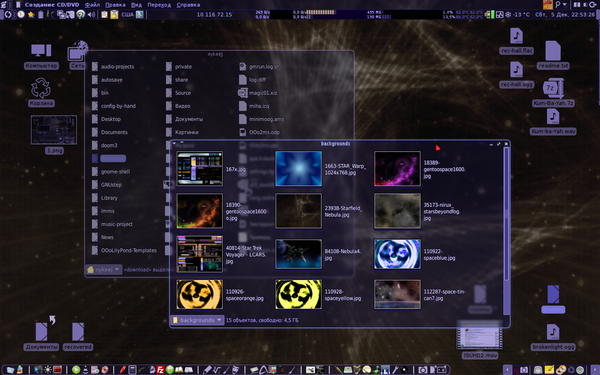Click the США keyboard layout indicator
The height and width of the screenshot is (375, 600).
pos(127,15)
